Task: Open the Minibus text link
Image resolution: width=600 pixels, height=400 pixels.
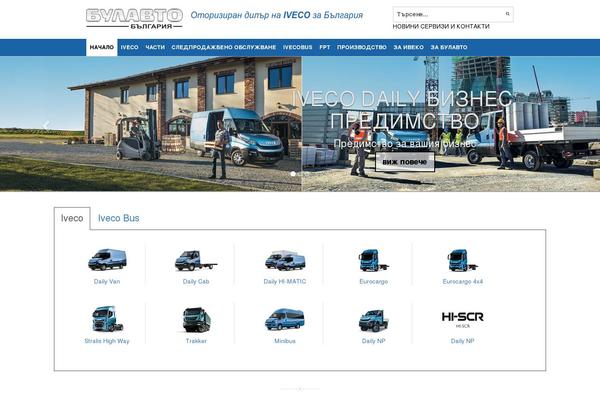Action: [285, 341]
